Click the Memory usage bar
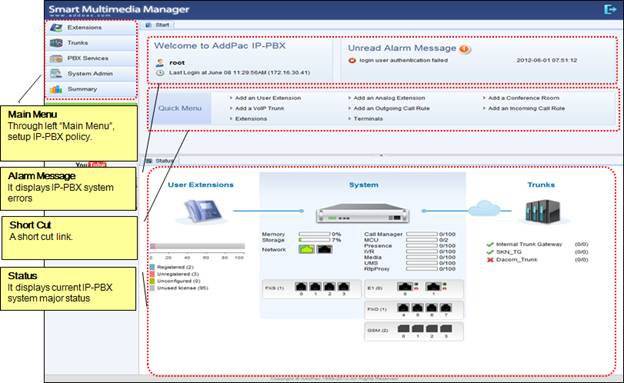This screenshot has width=624, height=383. point(314,234)
